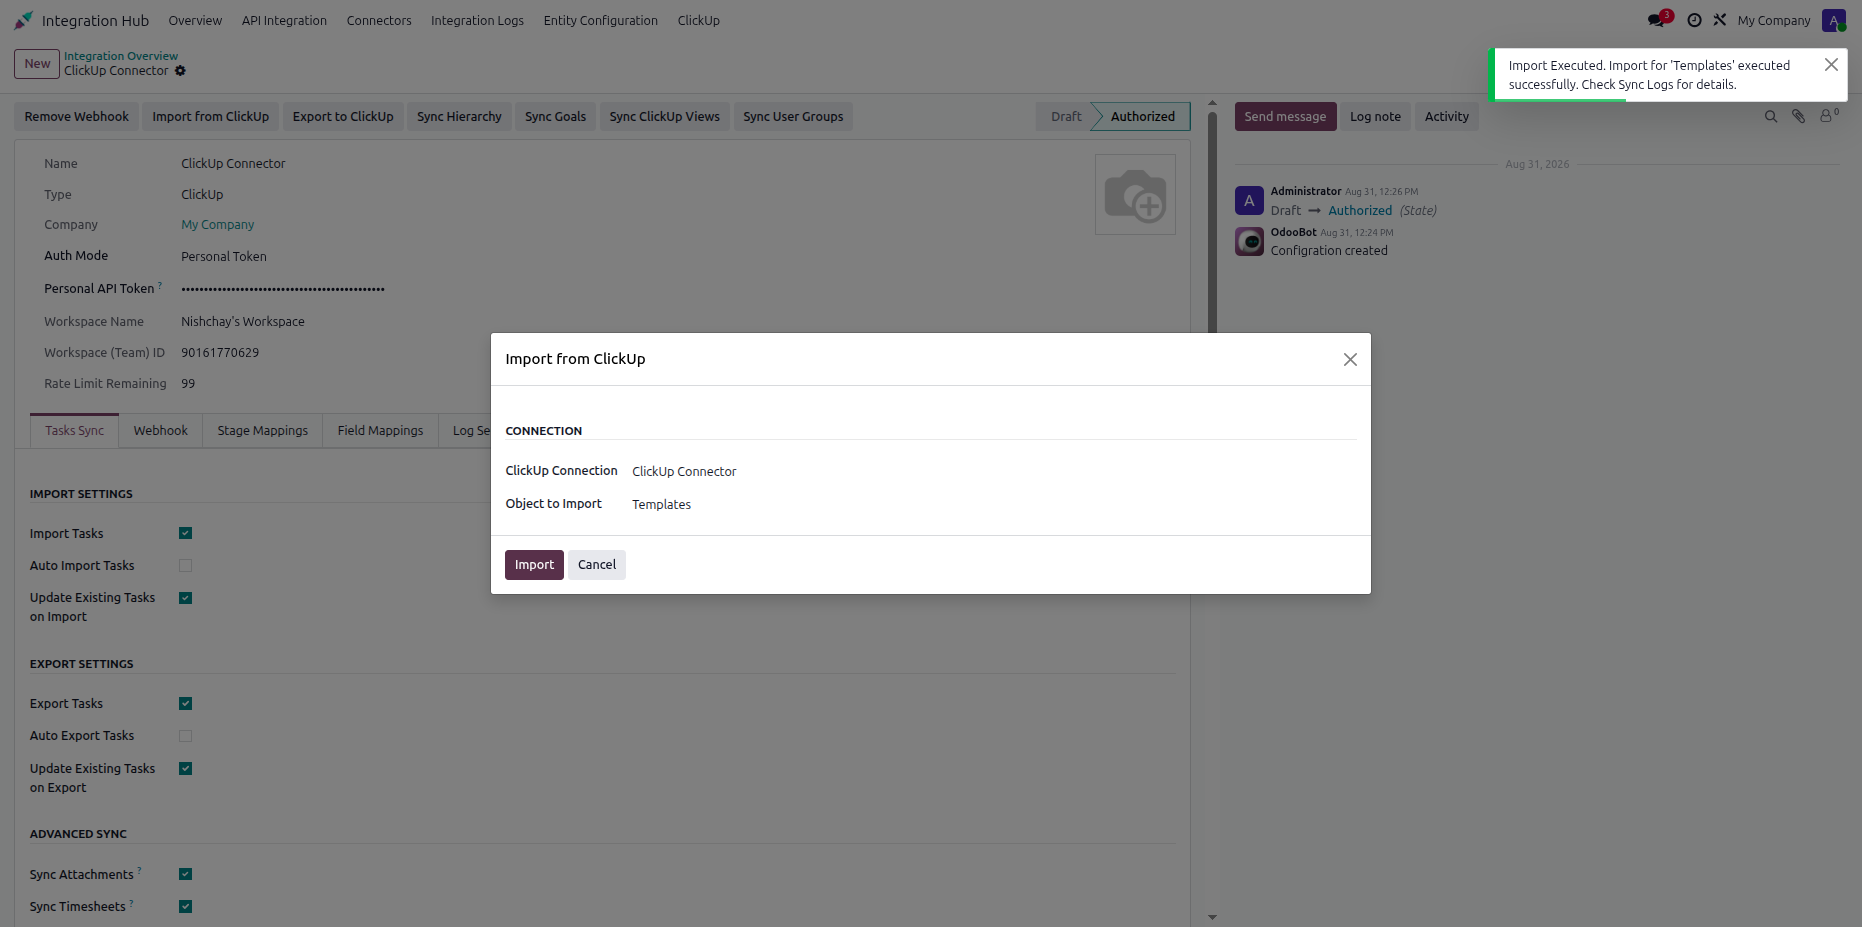Click the paperclip attachments icon
Viewport: 1862px width, 927px height.
coord(1798,117)
